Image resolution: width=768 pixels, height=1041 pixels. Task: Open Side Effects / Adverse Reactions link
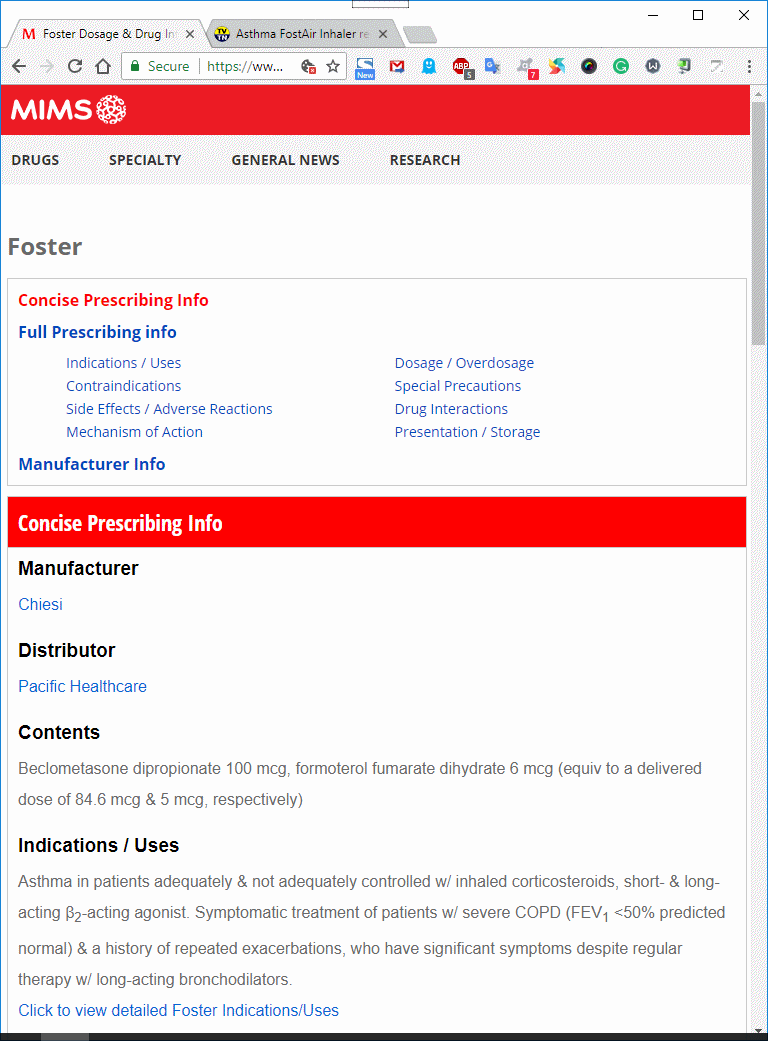click(x=169, y=409)
